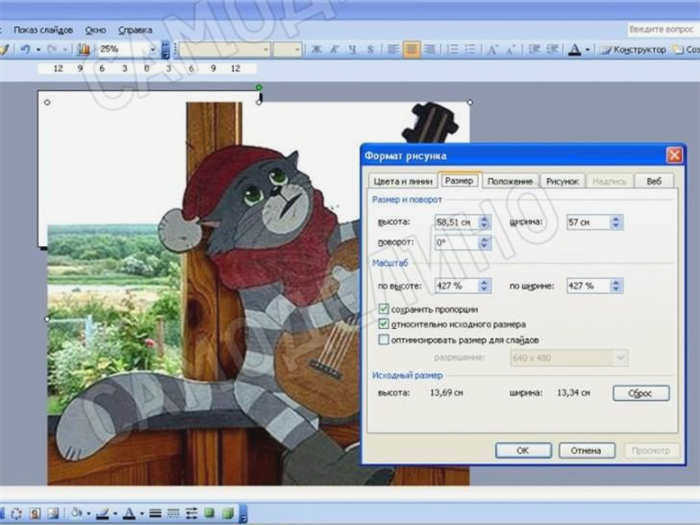This screenshot has height=525, width=700.
Task: Apply numbered list formatting
Action: tap(453, 49)
